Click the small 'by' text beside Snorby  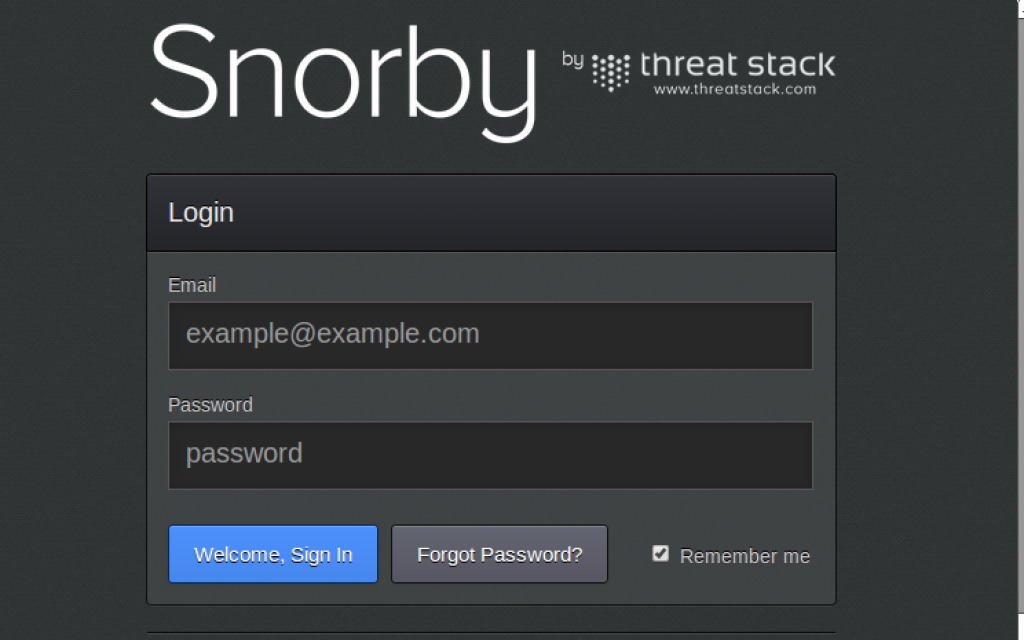point(573,60)
